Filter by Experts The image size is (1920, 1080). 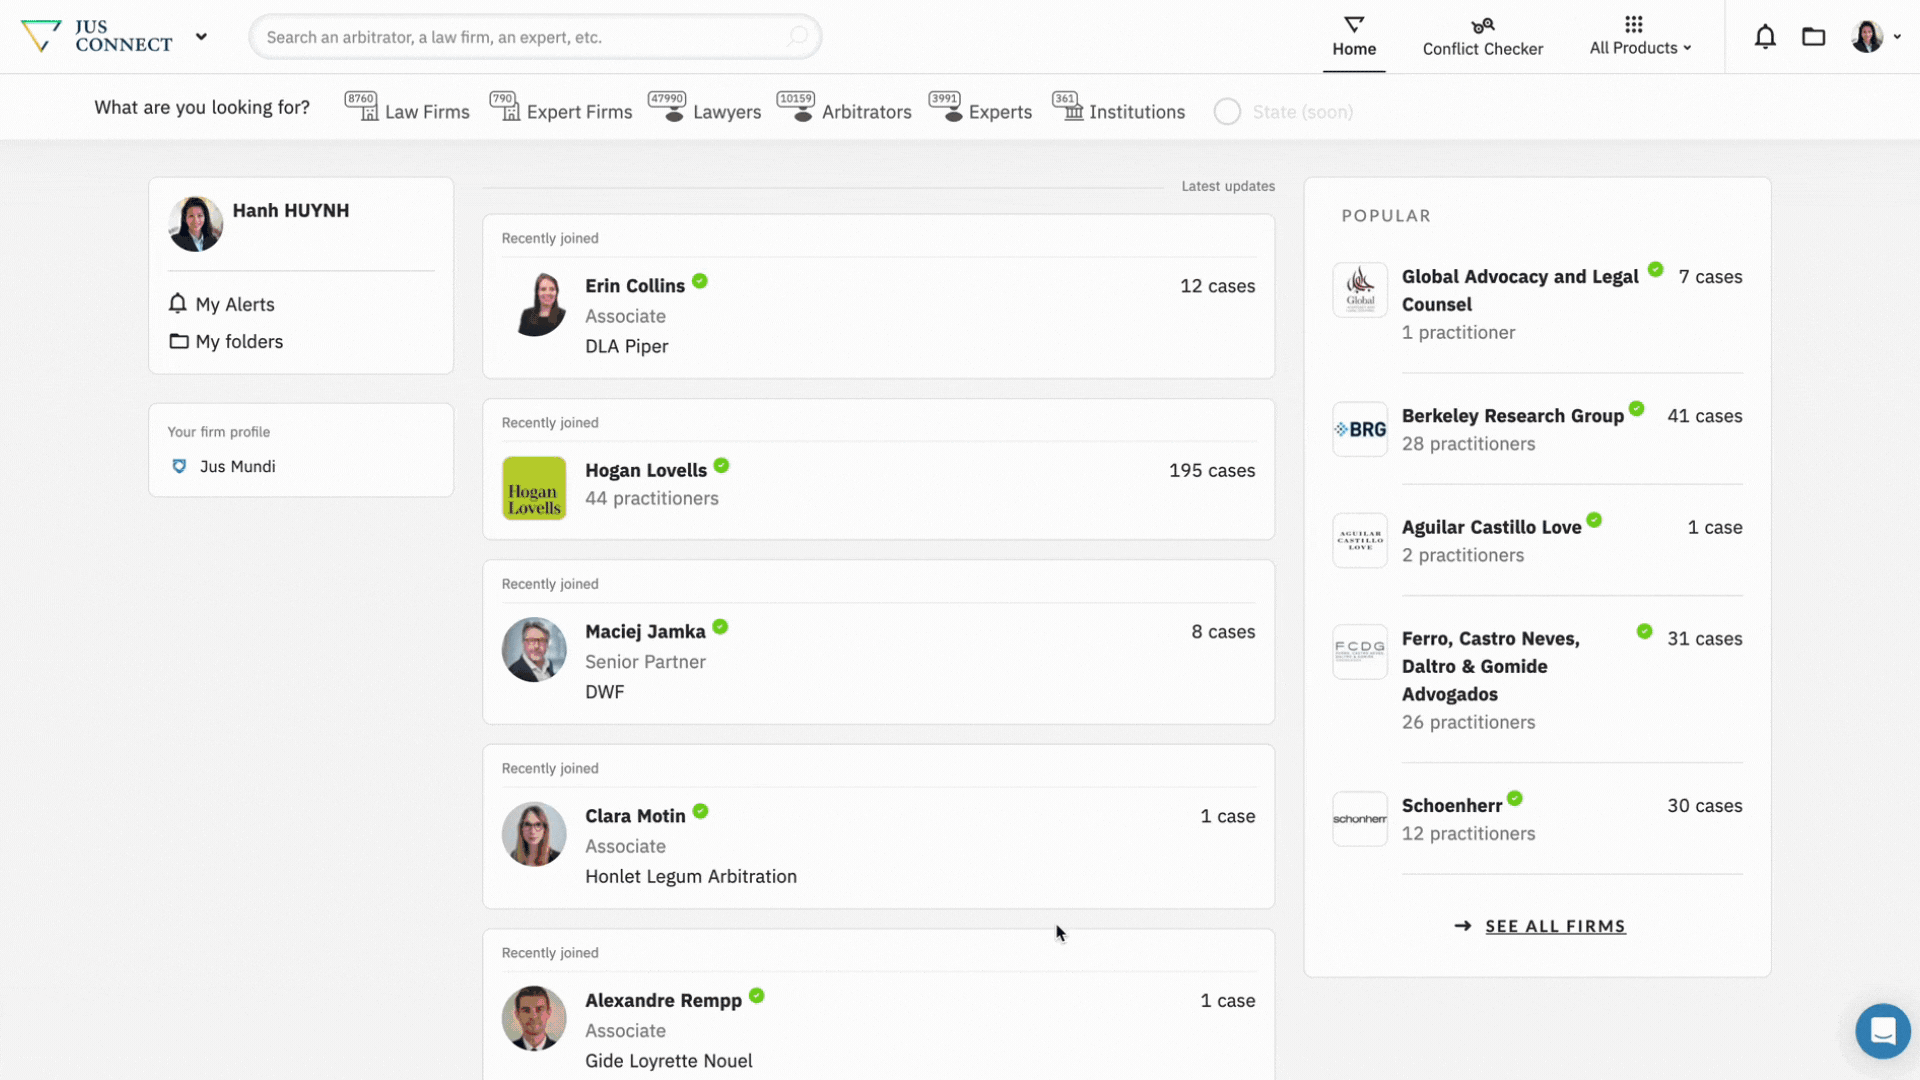tap(980, 108)
